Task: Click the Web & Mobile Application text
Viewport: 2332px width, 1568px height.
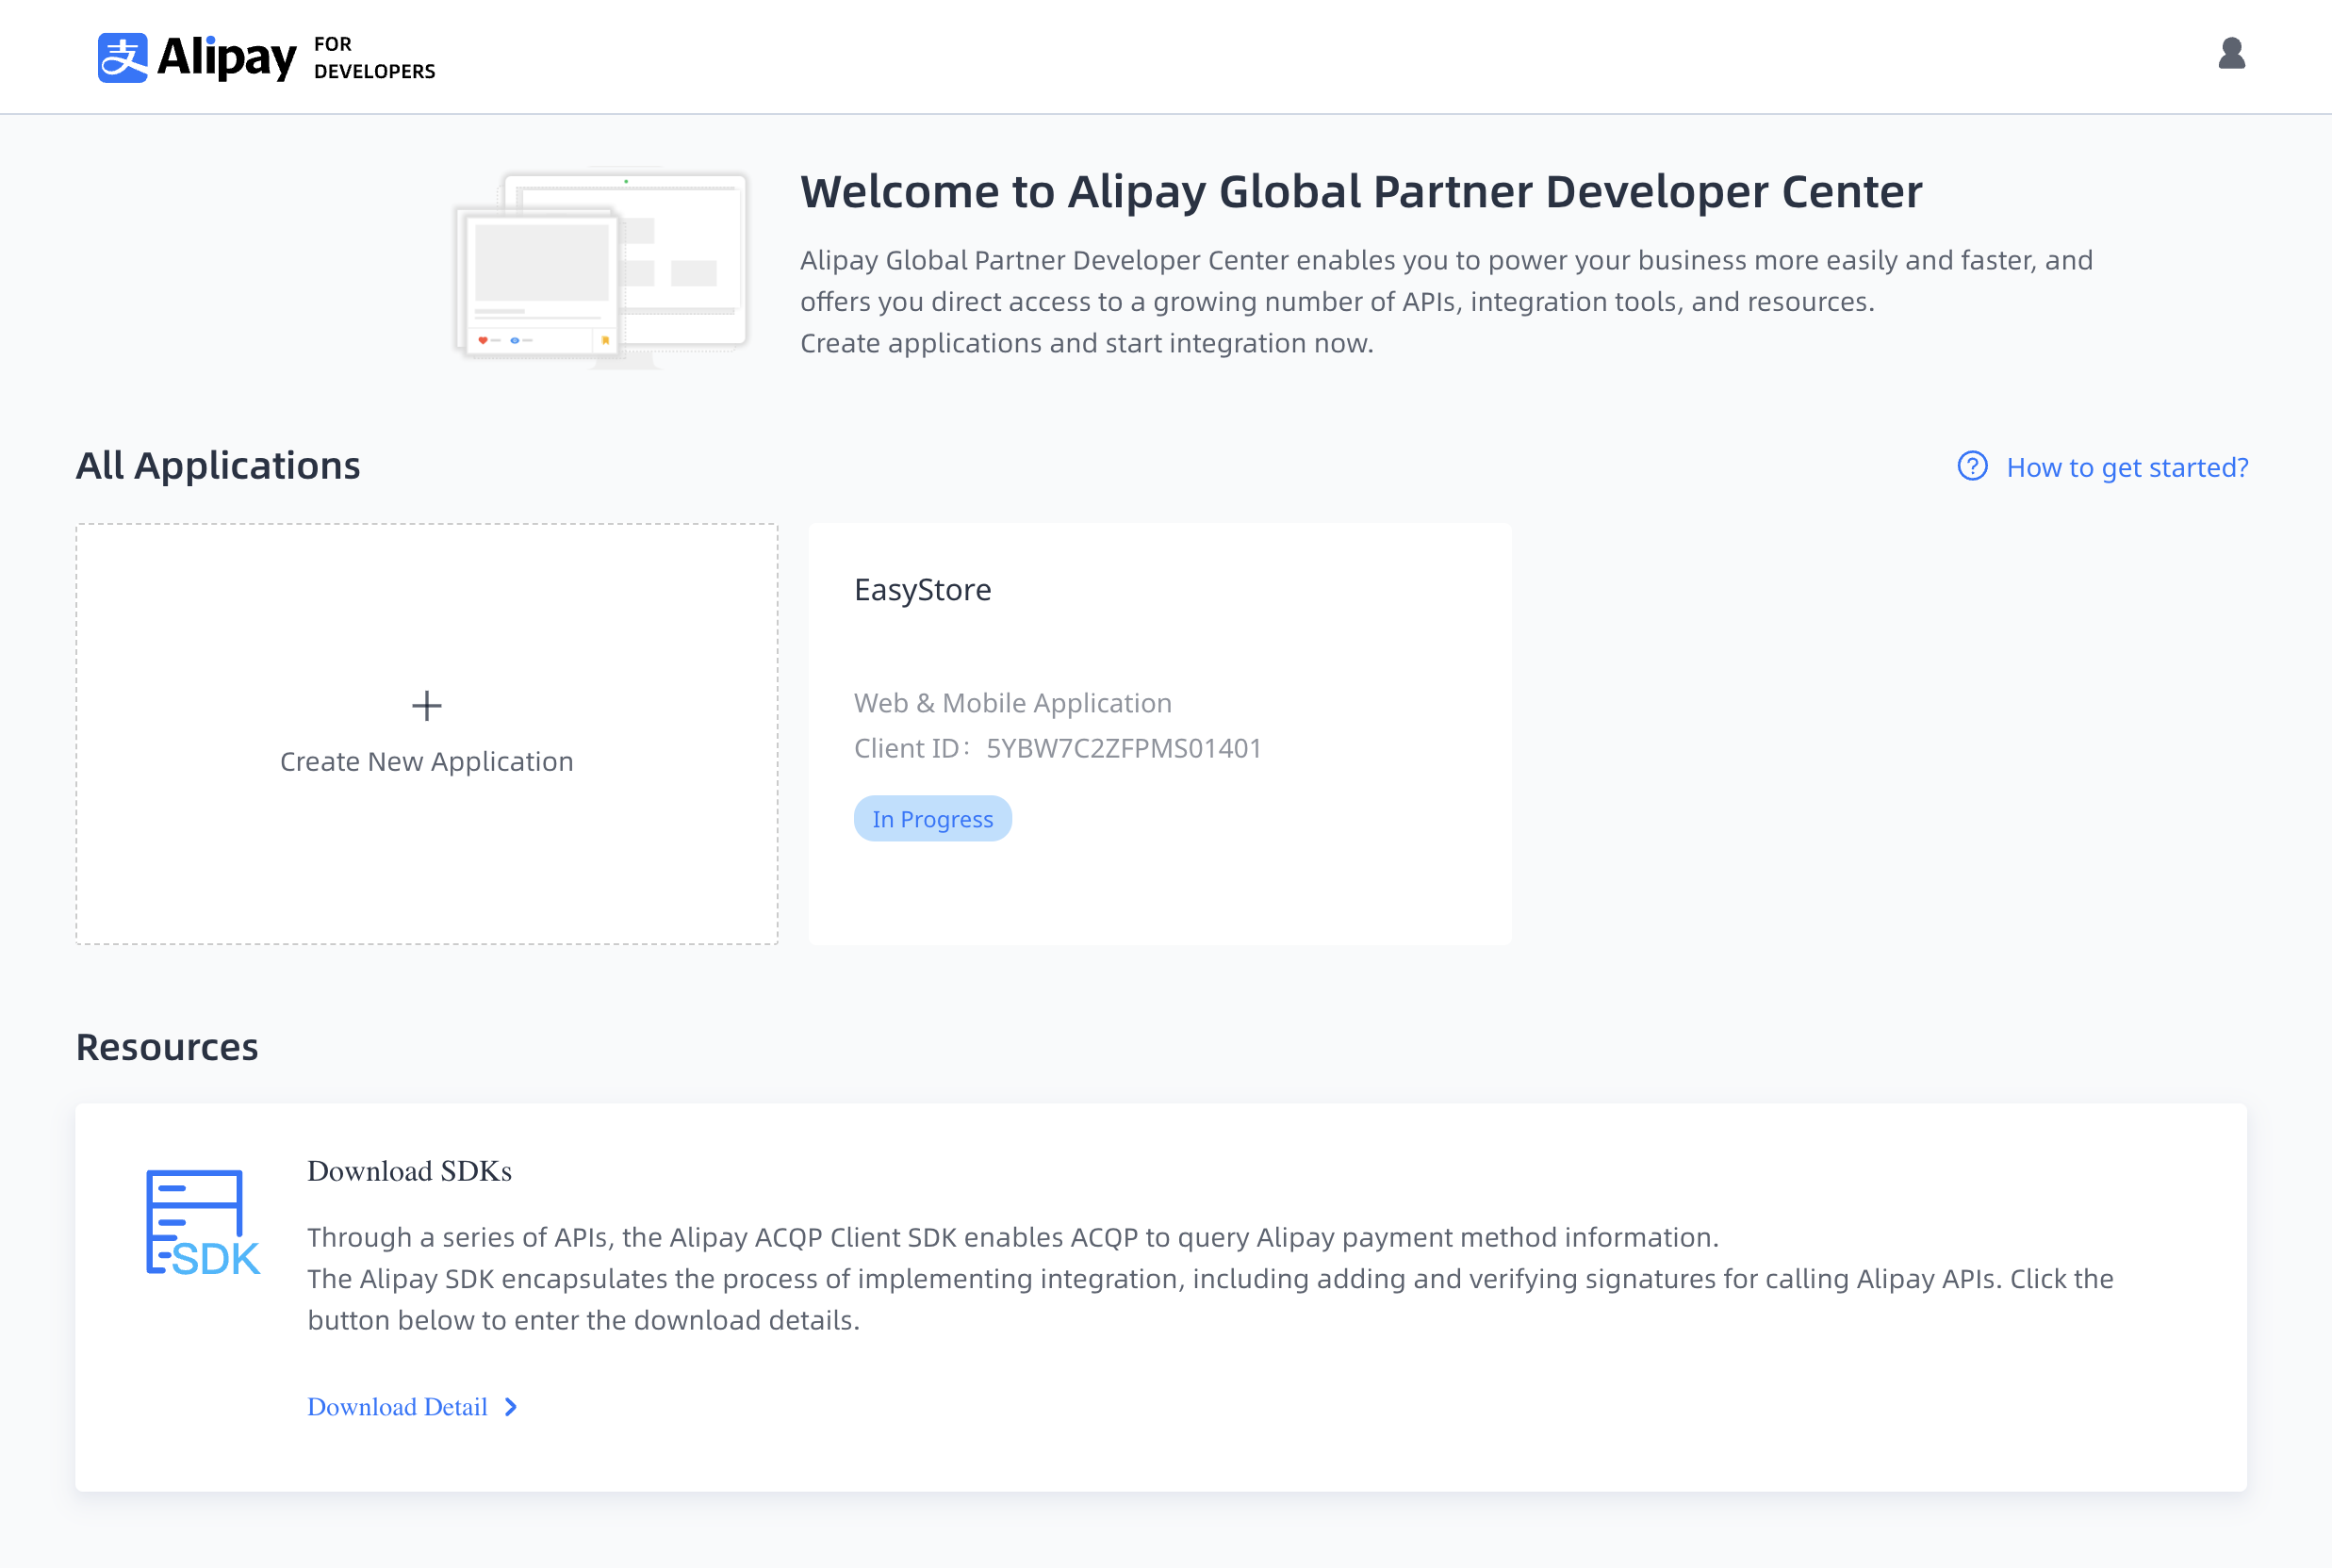Action: click(1012, 703)
